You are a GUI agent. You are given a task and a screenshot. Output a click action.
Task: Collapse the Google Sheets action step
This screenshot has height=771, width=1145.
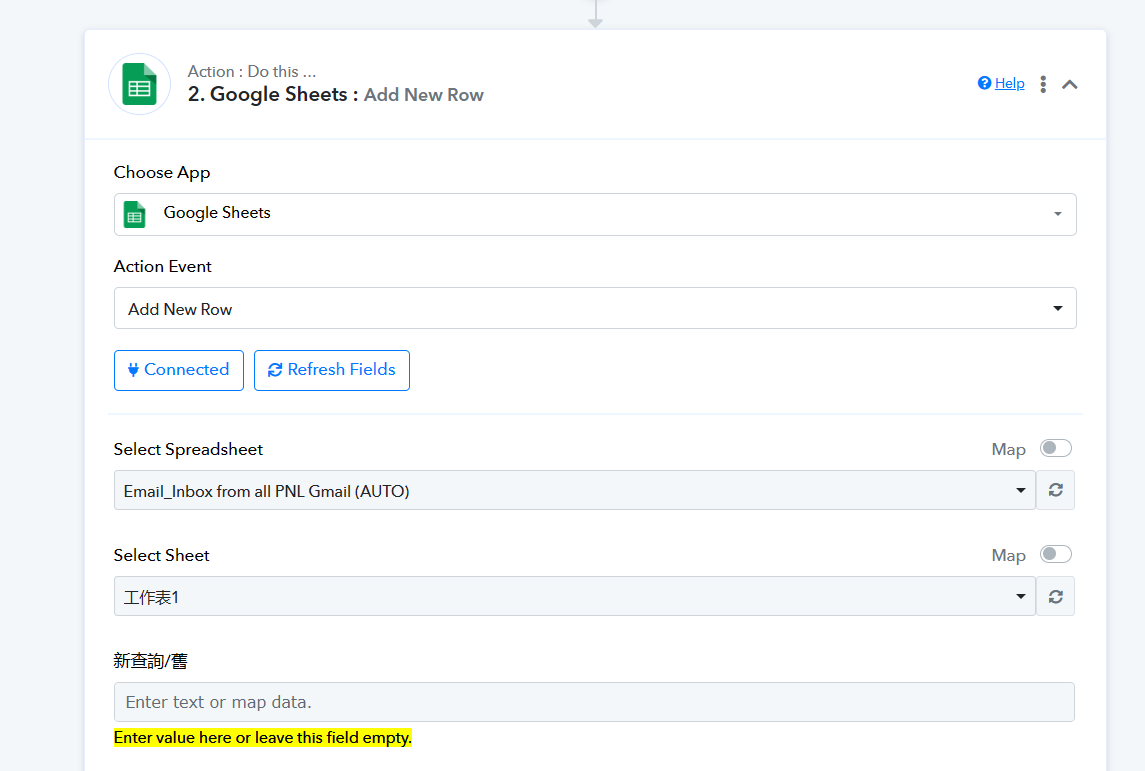click(1070, 84)
